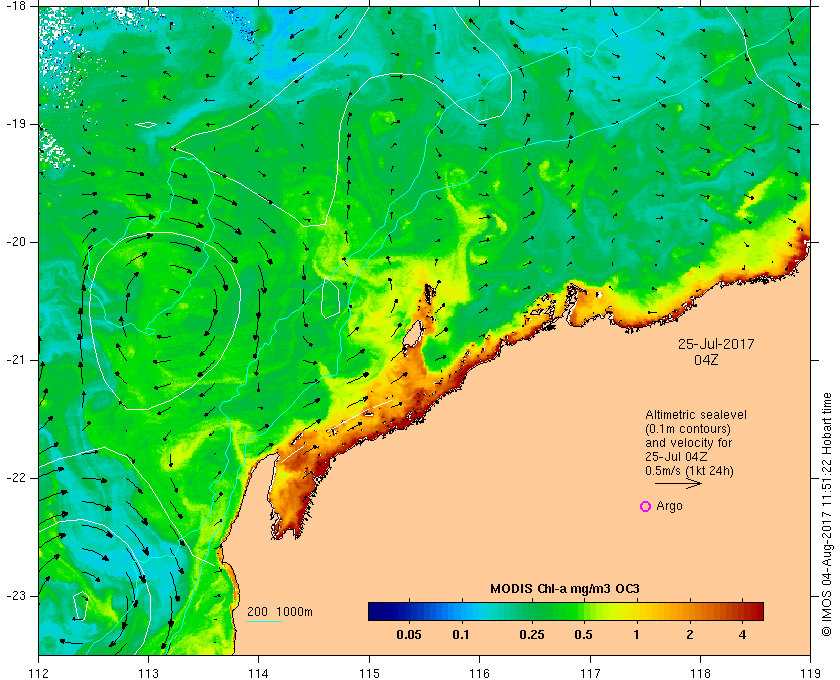Click the latitude axis label -21

coord(15,360)
